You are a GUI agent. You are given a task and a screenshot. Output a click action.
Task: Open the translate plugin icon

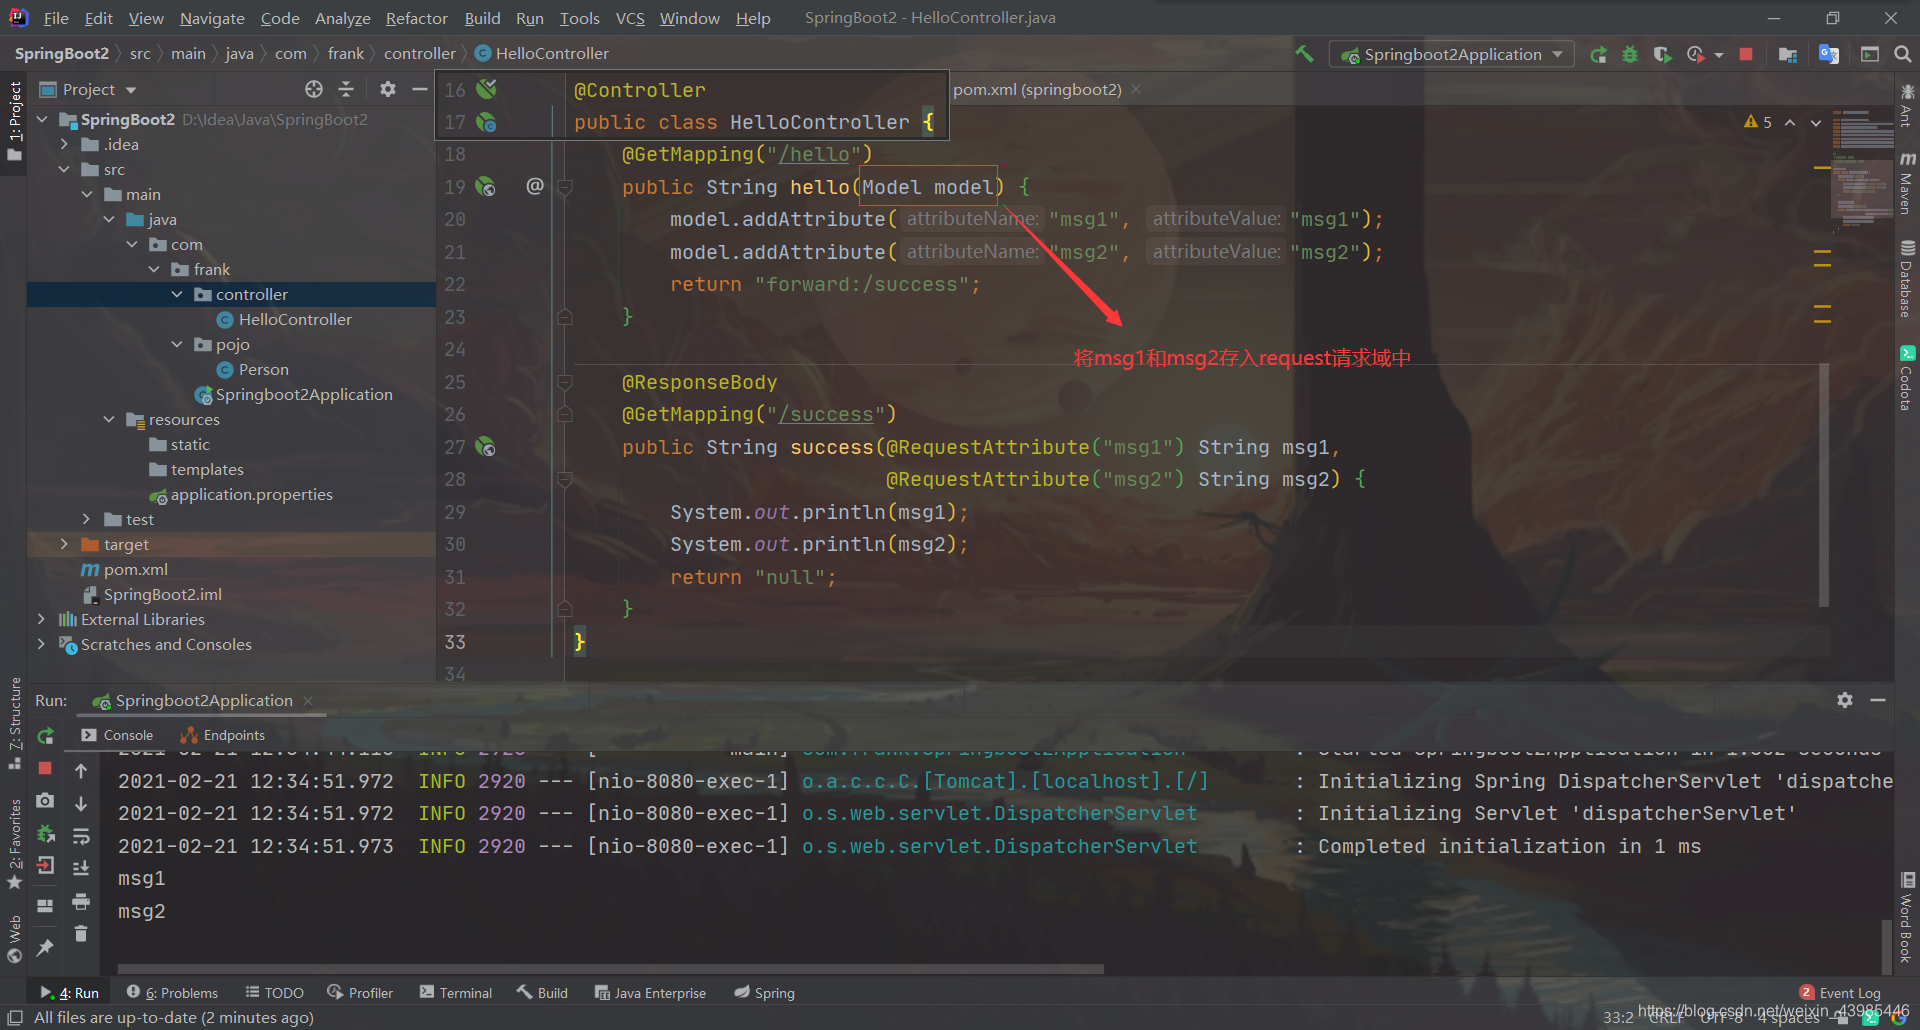coord(1829,55)
